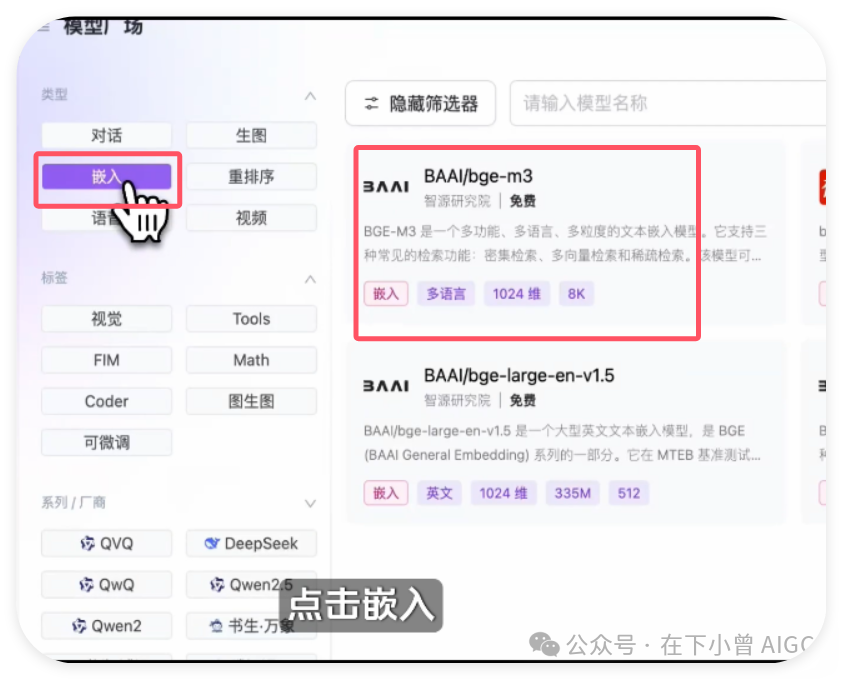Select the 重排序 type filter
The width and height of the screenshot is (842, 679).
point(251,177)
